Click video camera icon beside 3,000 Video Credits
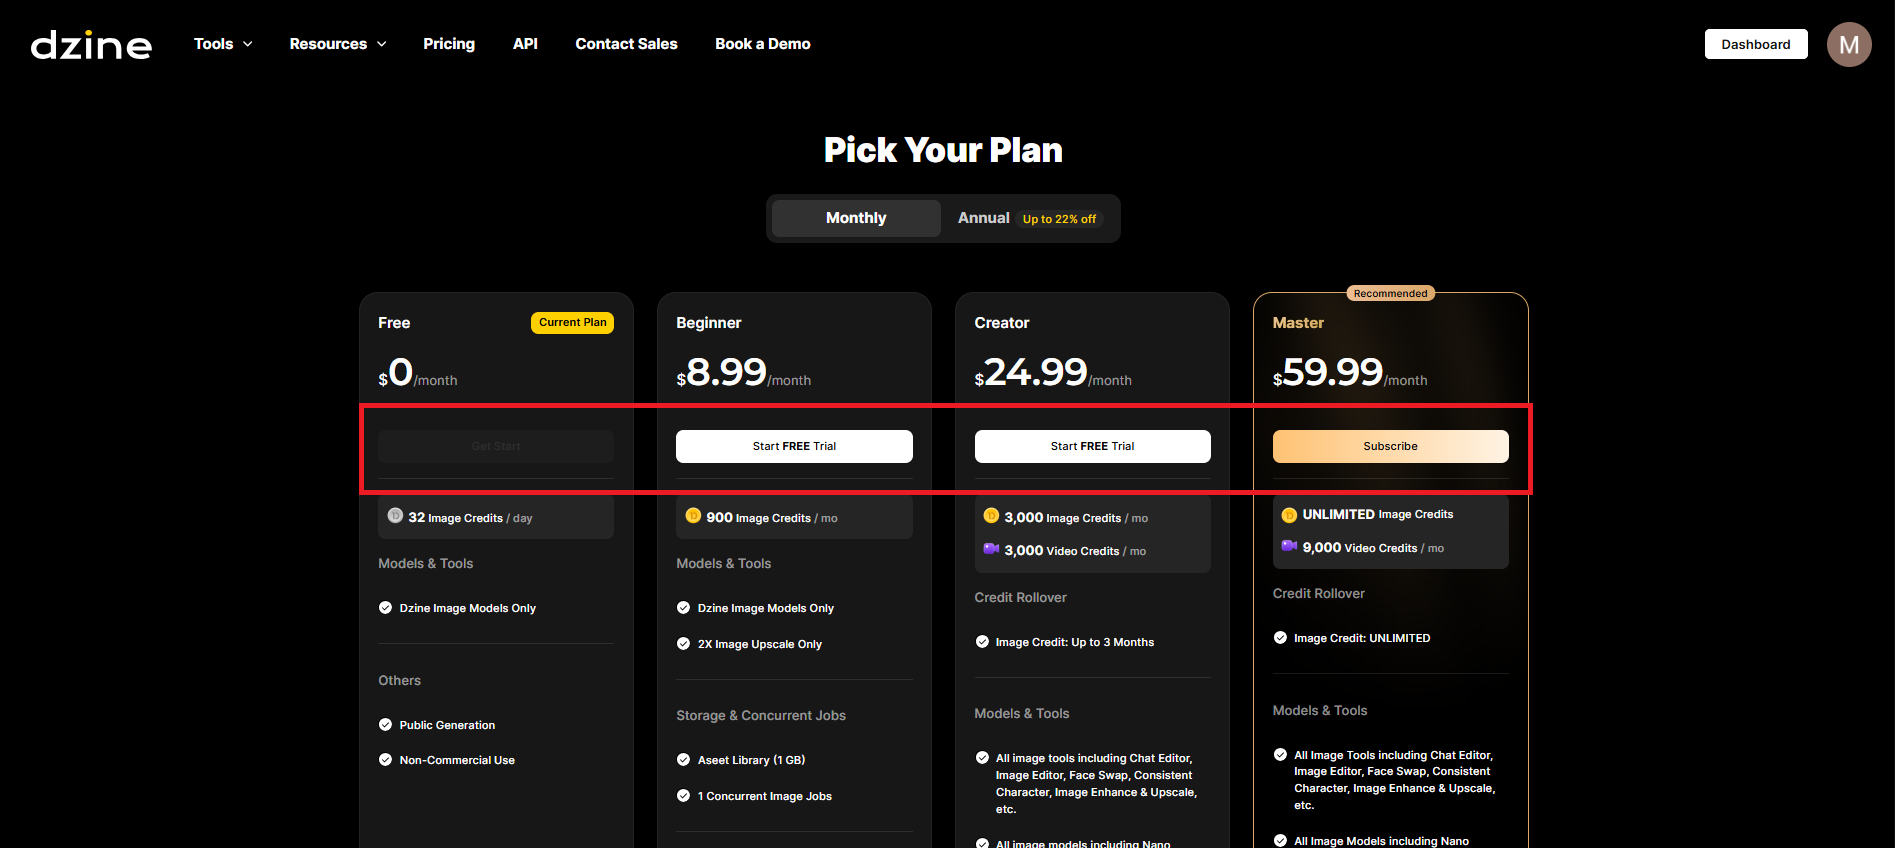1895x848 pixels. click(x=991, y=549)
